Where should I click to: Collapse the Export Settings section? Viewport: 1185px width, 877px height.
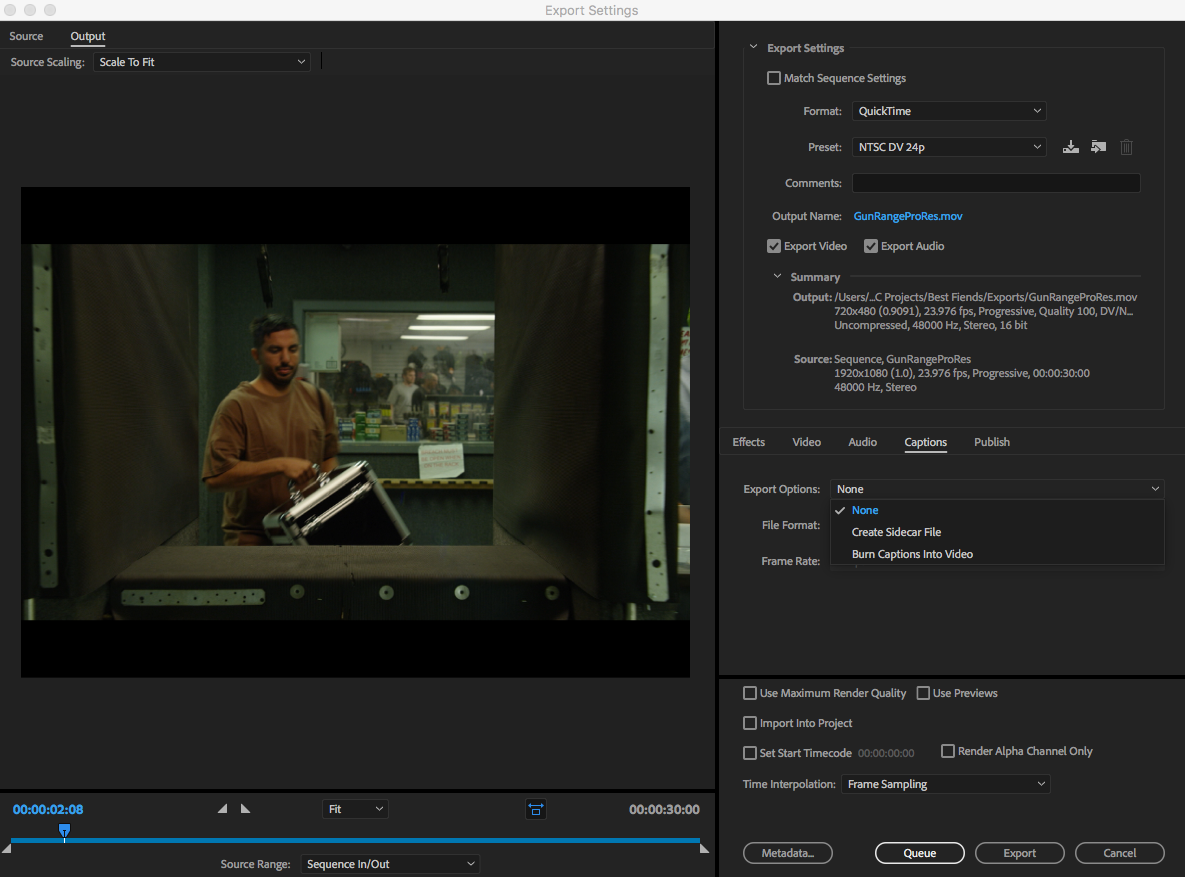pyautogui.click(x=753, y=47)
